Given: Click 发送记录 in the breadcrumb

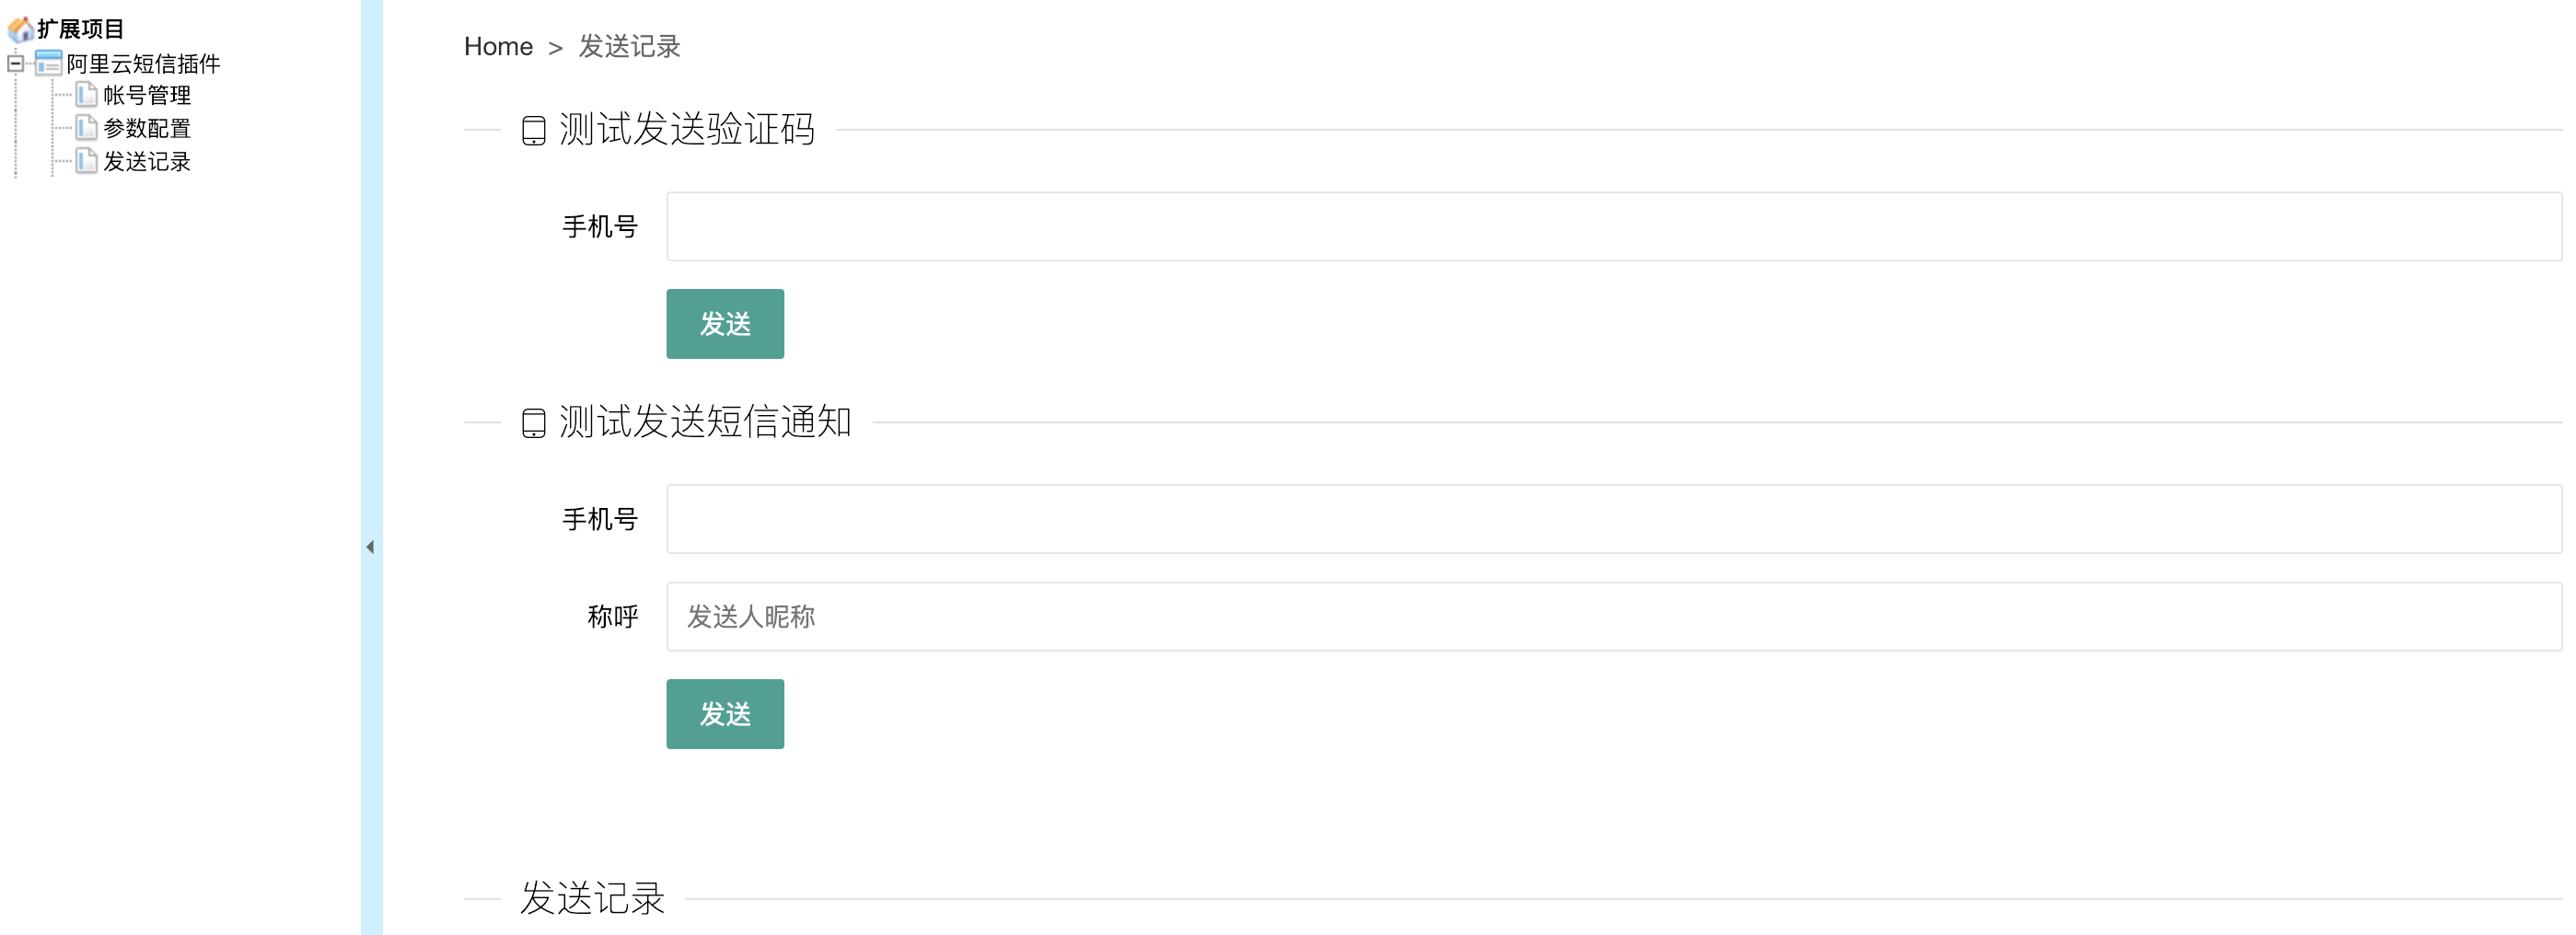Looking at the screenshot, I should pos(629,46).
